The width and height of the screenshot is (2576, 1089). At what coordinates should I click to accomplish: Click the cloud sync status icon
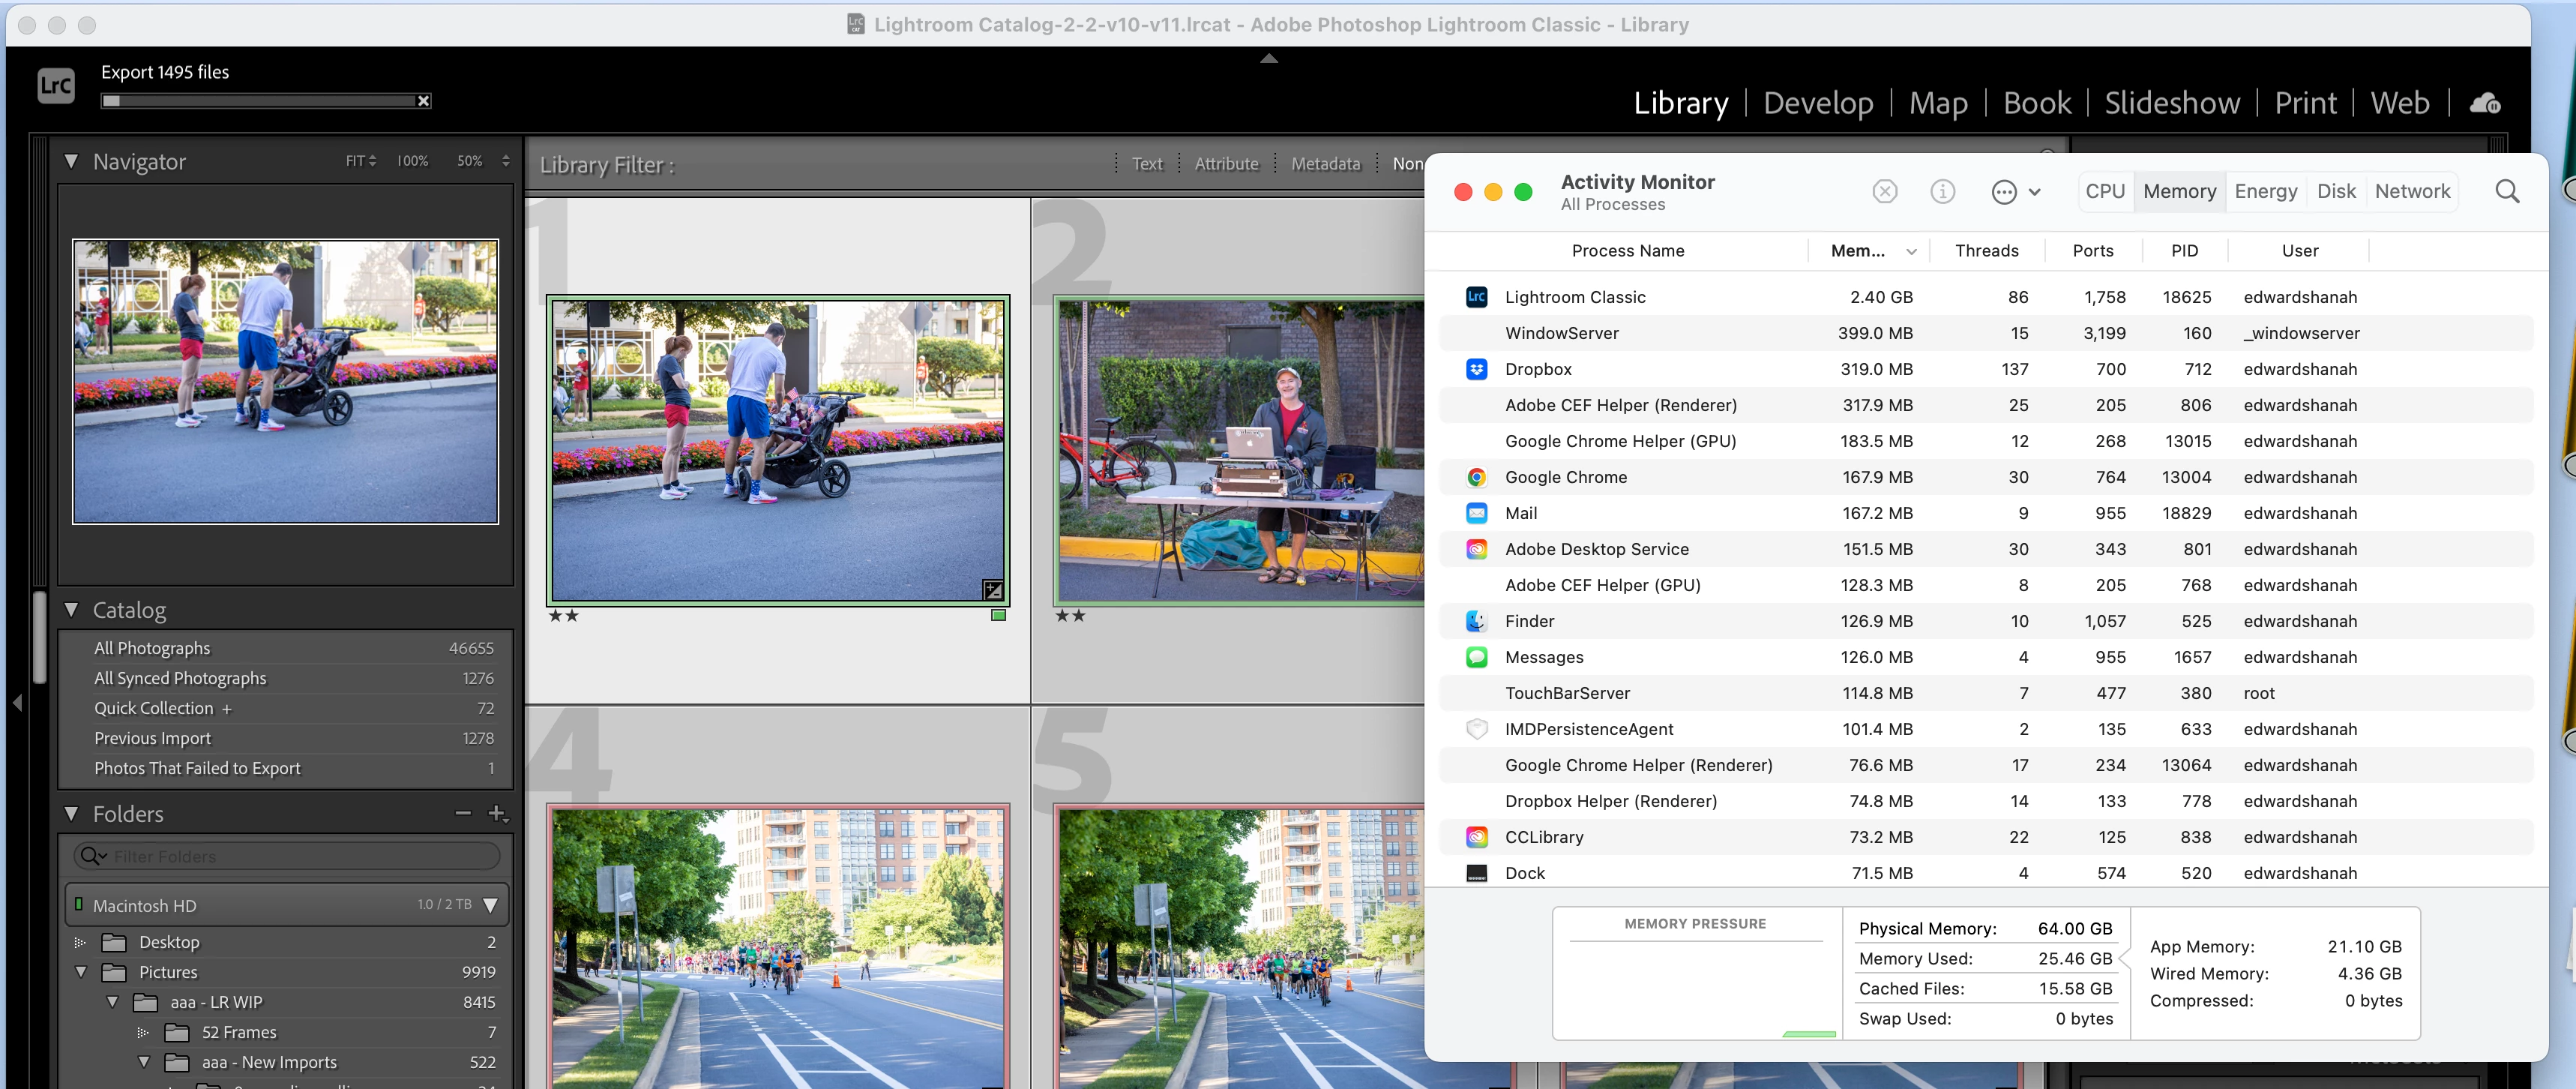(x=2484, y=103)
